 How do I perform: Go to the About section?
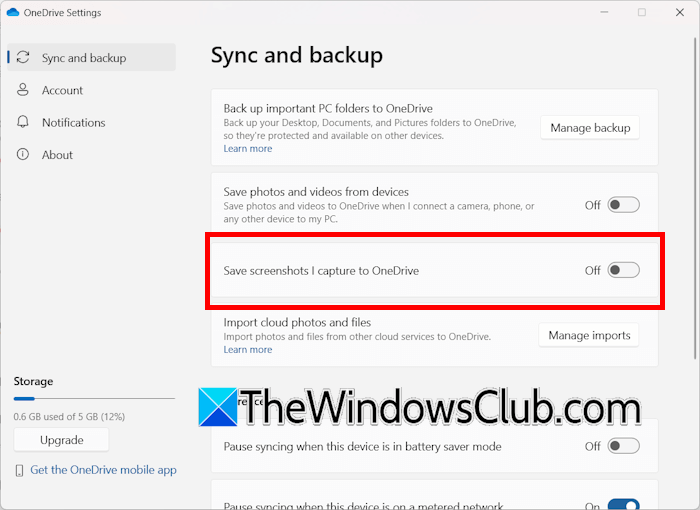pos(57,155)
